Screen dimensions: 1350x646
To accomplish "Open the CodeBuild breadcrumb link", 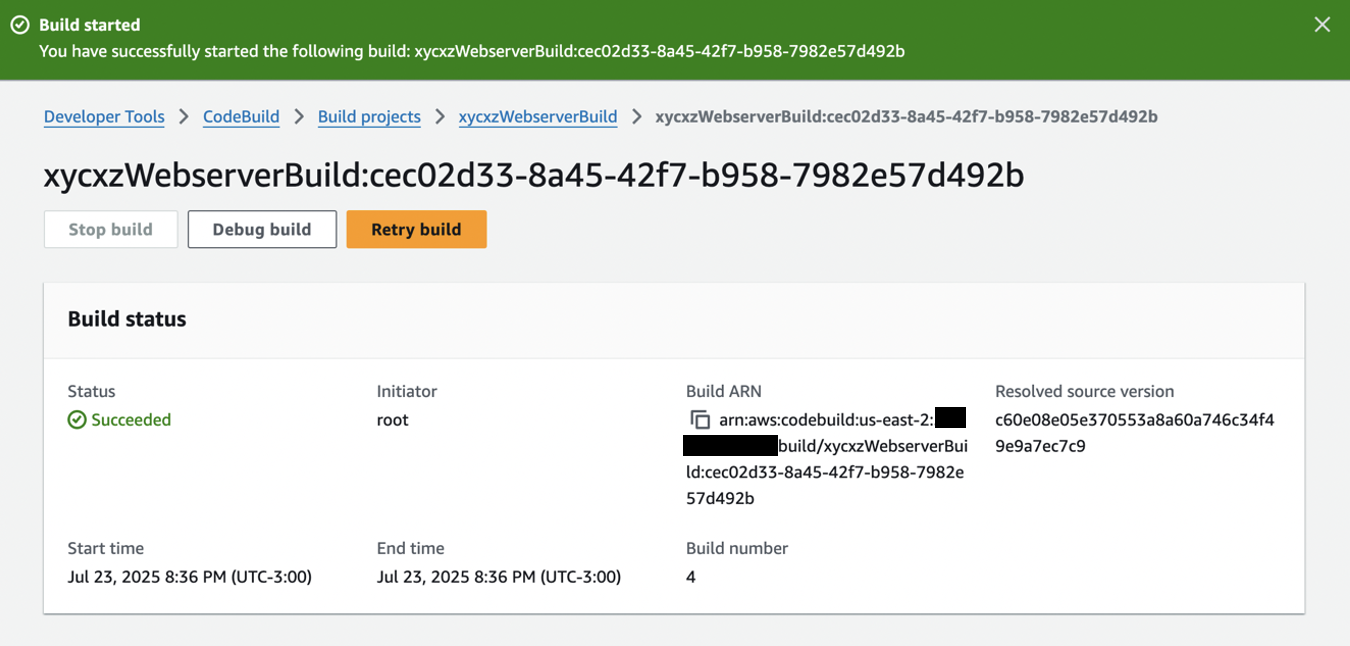I will point(240,117).
